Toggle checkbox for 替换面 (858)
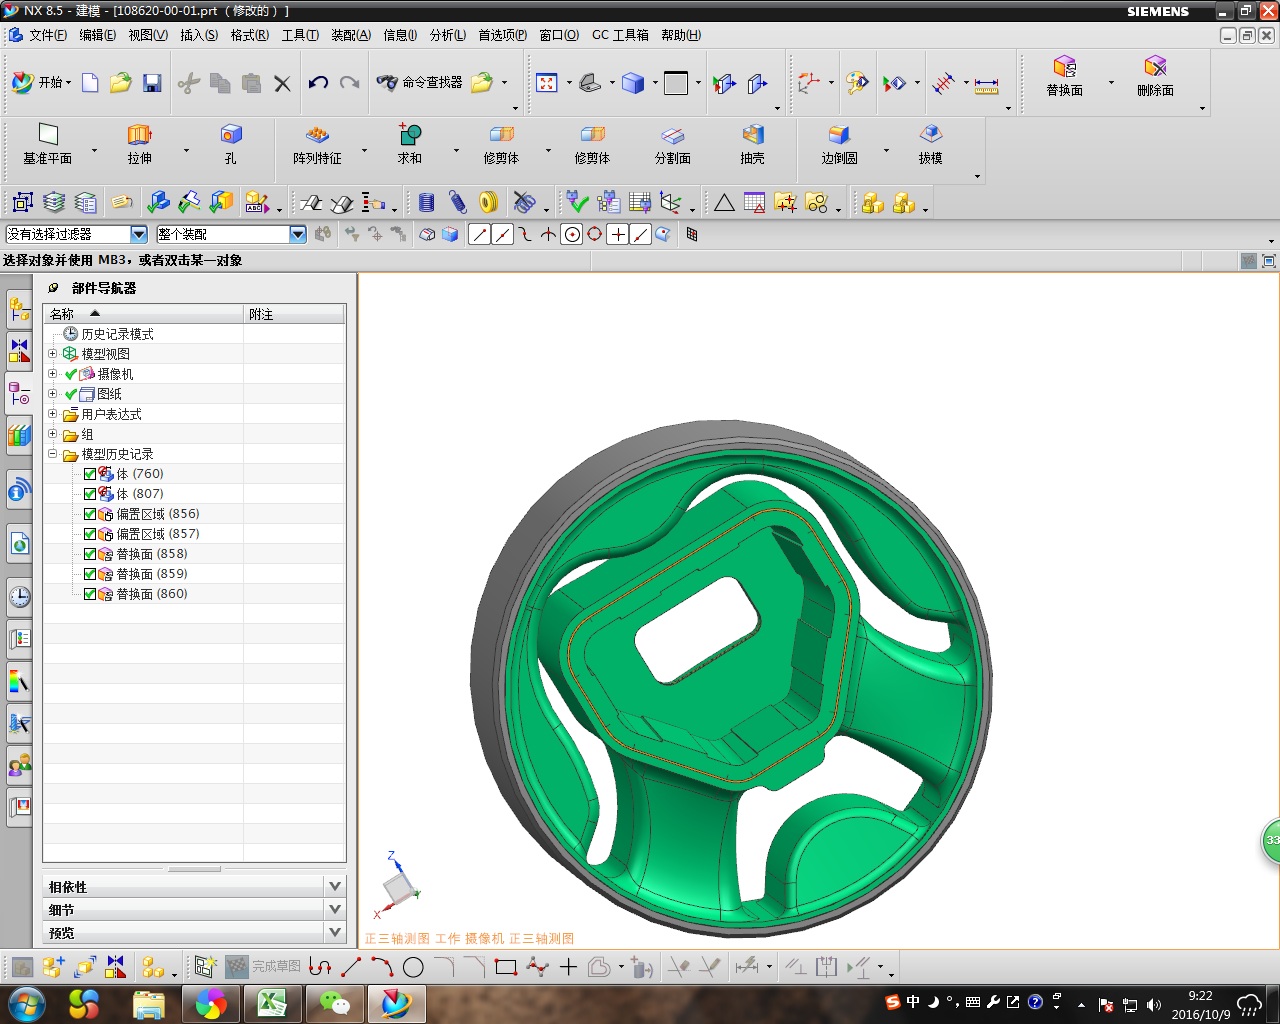The width and height of the screenshot is (1280, 1024). tap(90, 554)
